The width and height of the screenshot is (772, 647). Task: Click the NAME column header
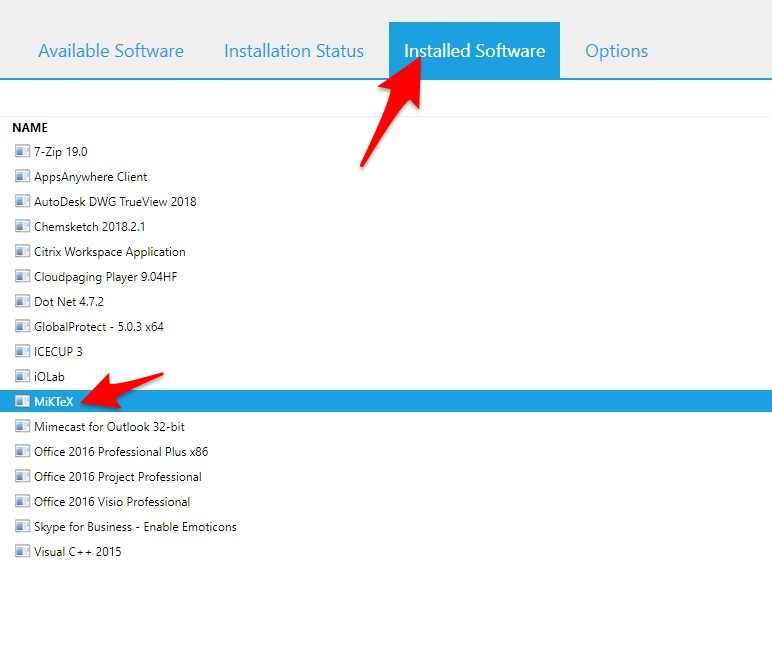point(30,128)
